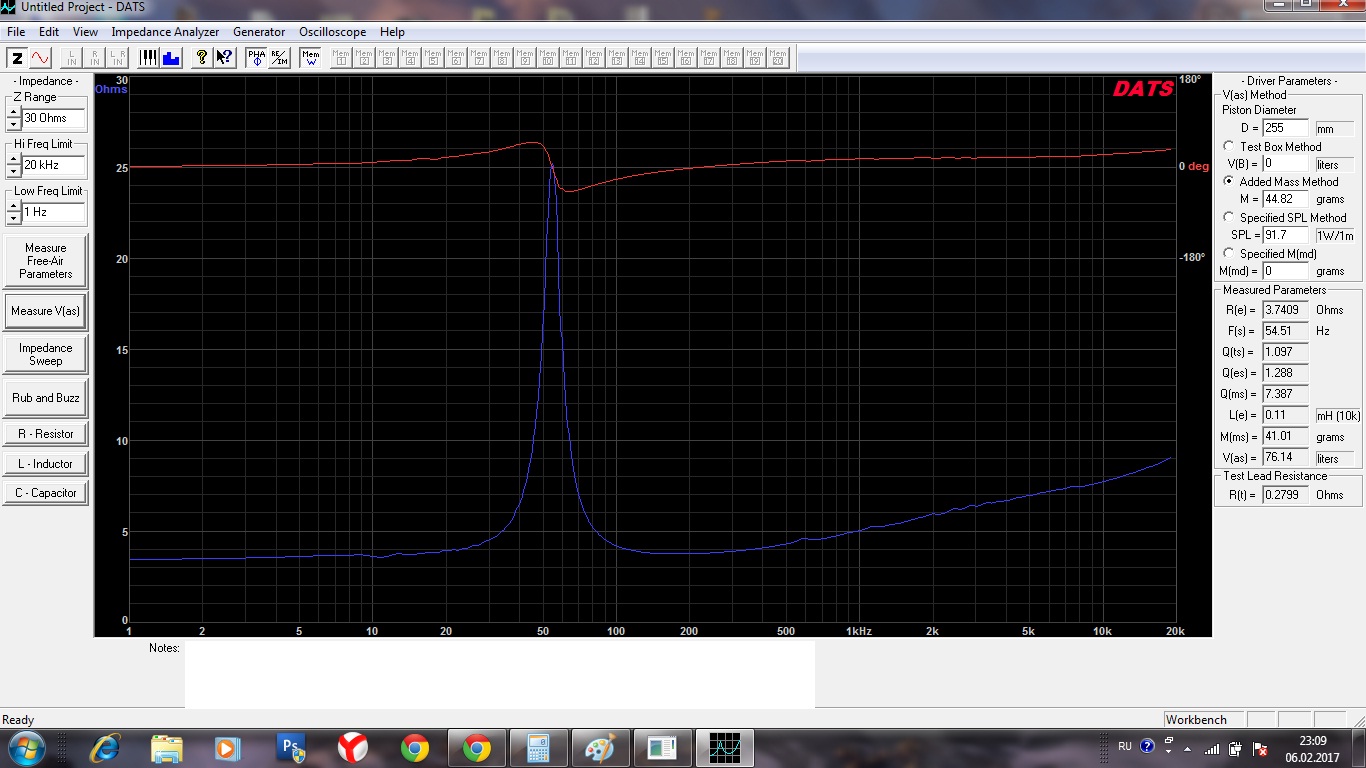Decrease the Low Freq Limit stepper
Image resolution: width=1366 pixels, height=768 pixels.
click(x=13, y=217)
